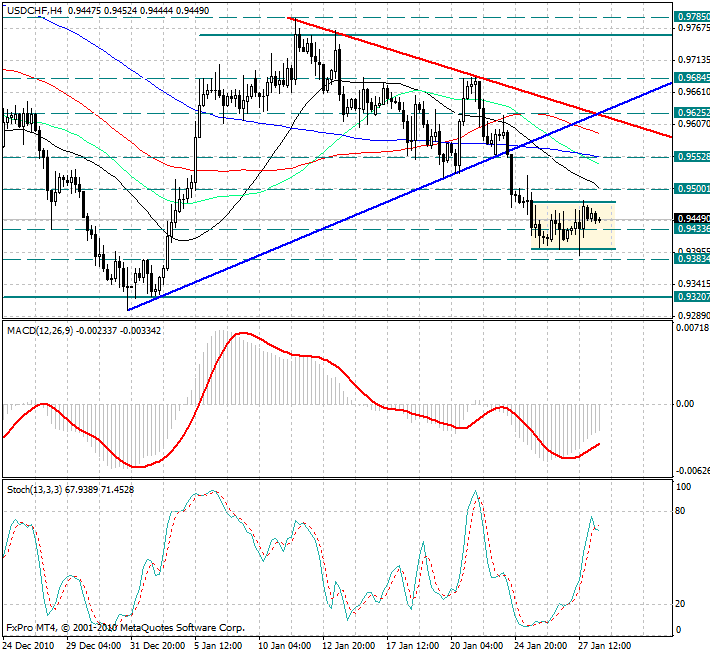The width and height of the screenshot is (710, 653).
Task: Click the 10 Jan 04:00 date label
Action: [284, 645]
